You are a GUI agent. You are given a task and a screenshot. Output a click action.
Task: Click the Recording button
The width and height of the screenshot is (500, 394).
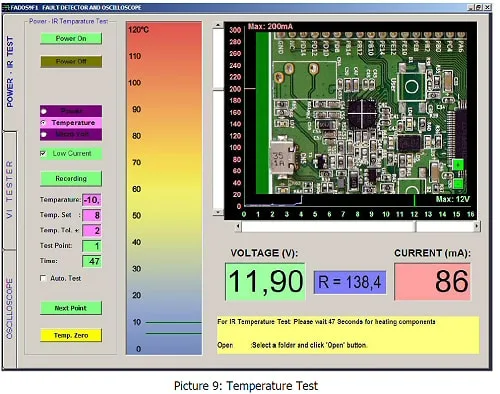pyautogui.click(x=71, y=179)
